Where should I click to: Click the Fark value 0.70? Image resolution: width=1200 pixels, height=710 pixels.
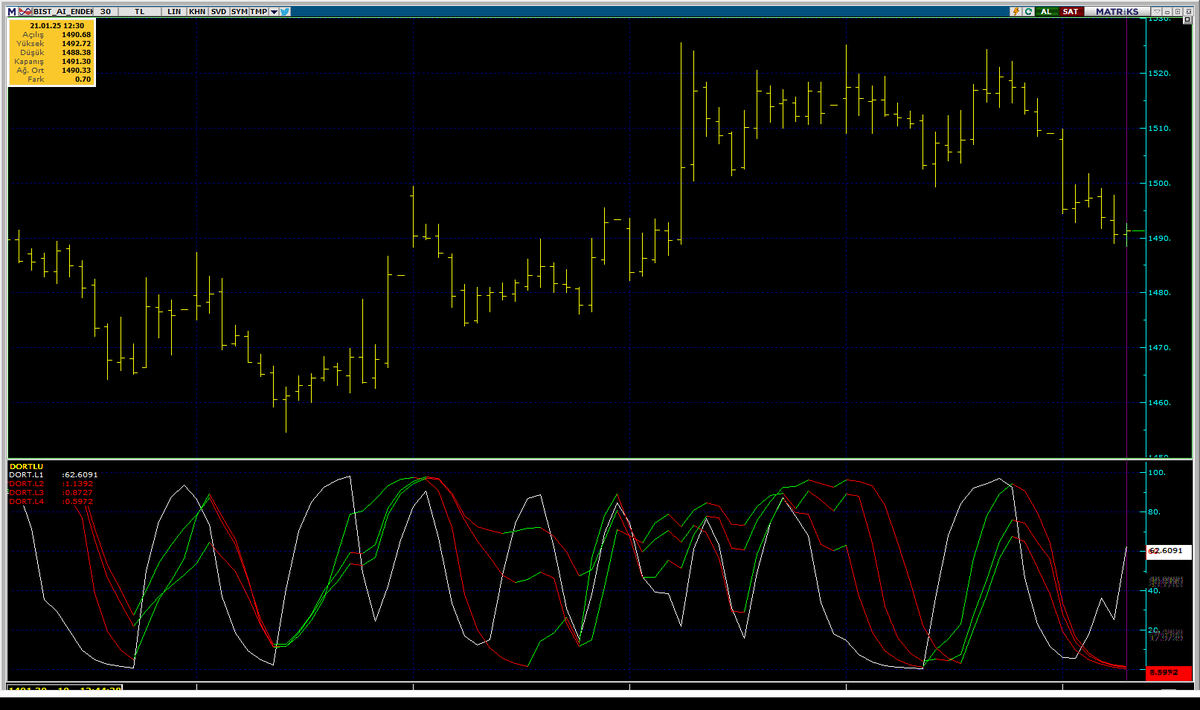click(83, 79)
